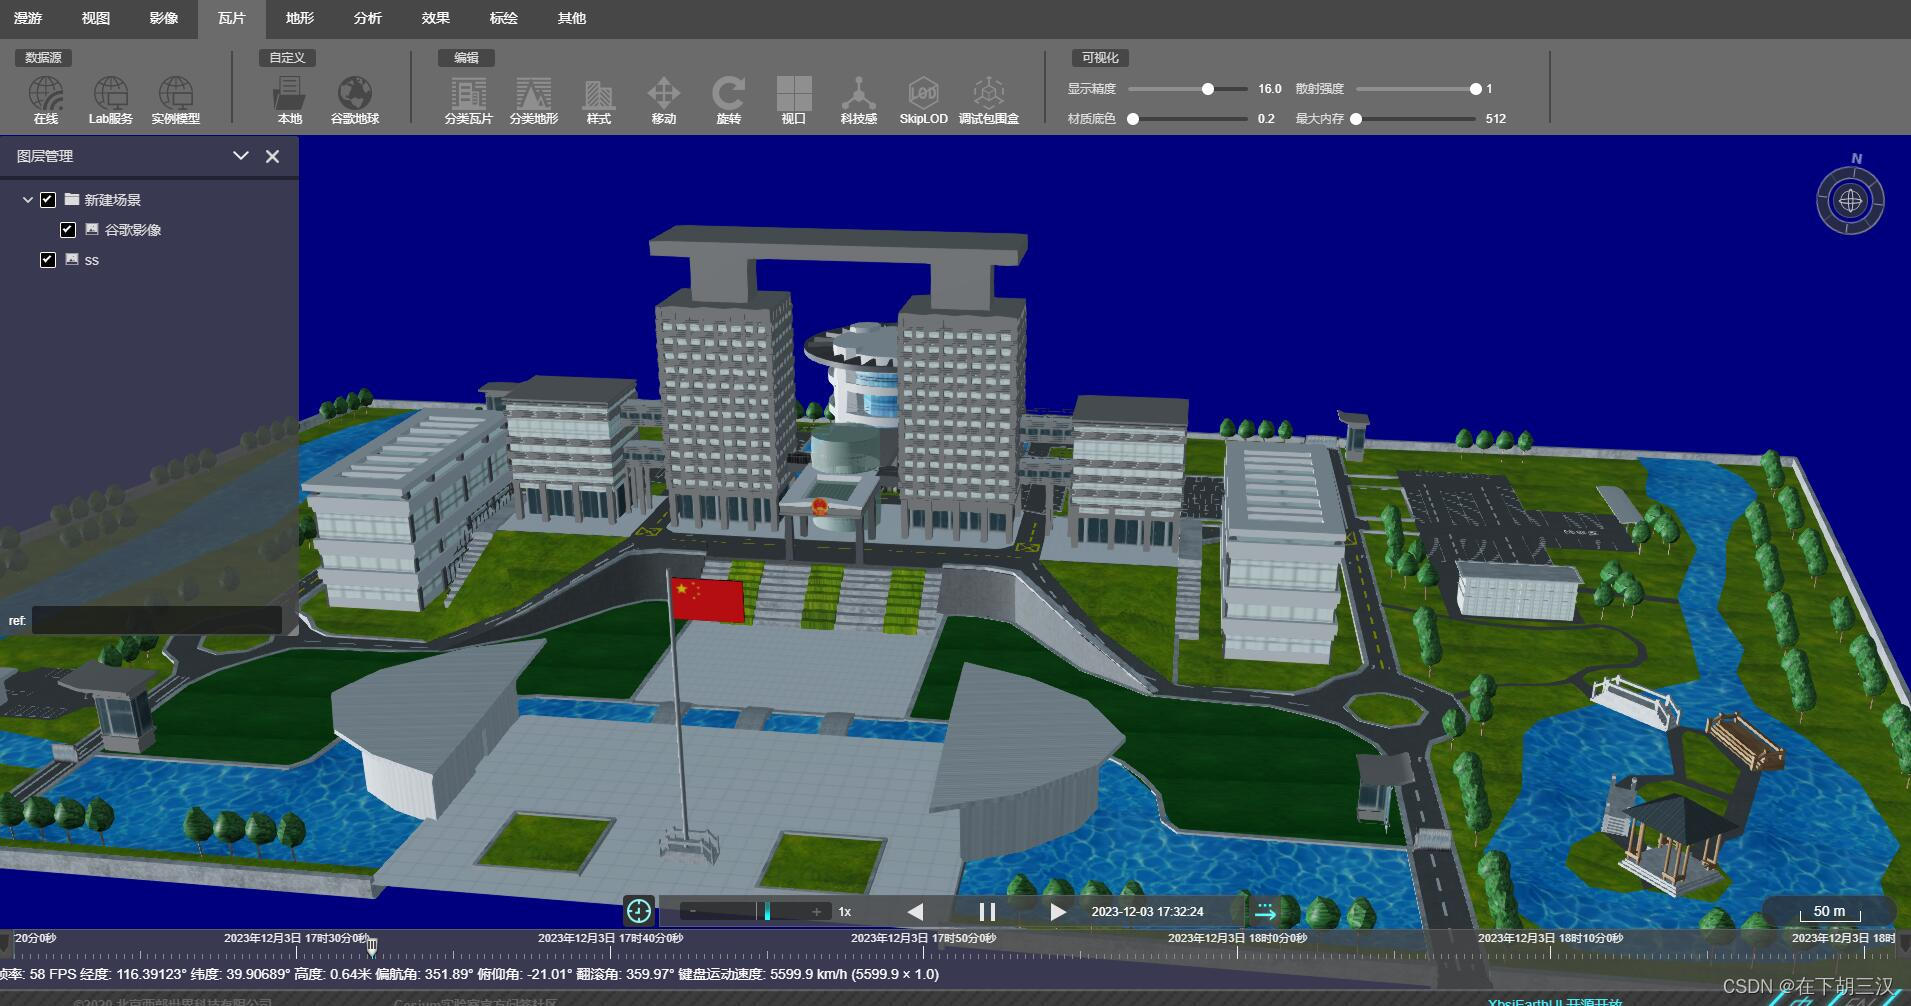Activate the 移动 move tool
The height and width of the screenshot is (1006, 1911).
tap(663, 100)
